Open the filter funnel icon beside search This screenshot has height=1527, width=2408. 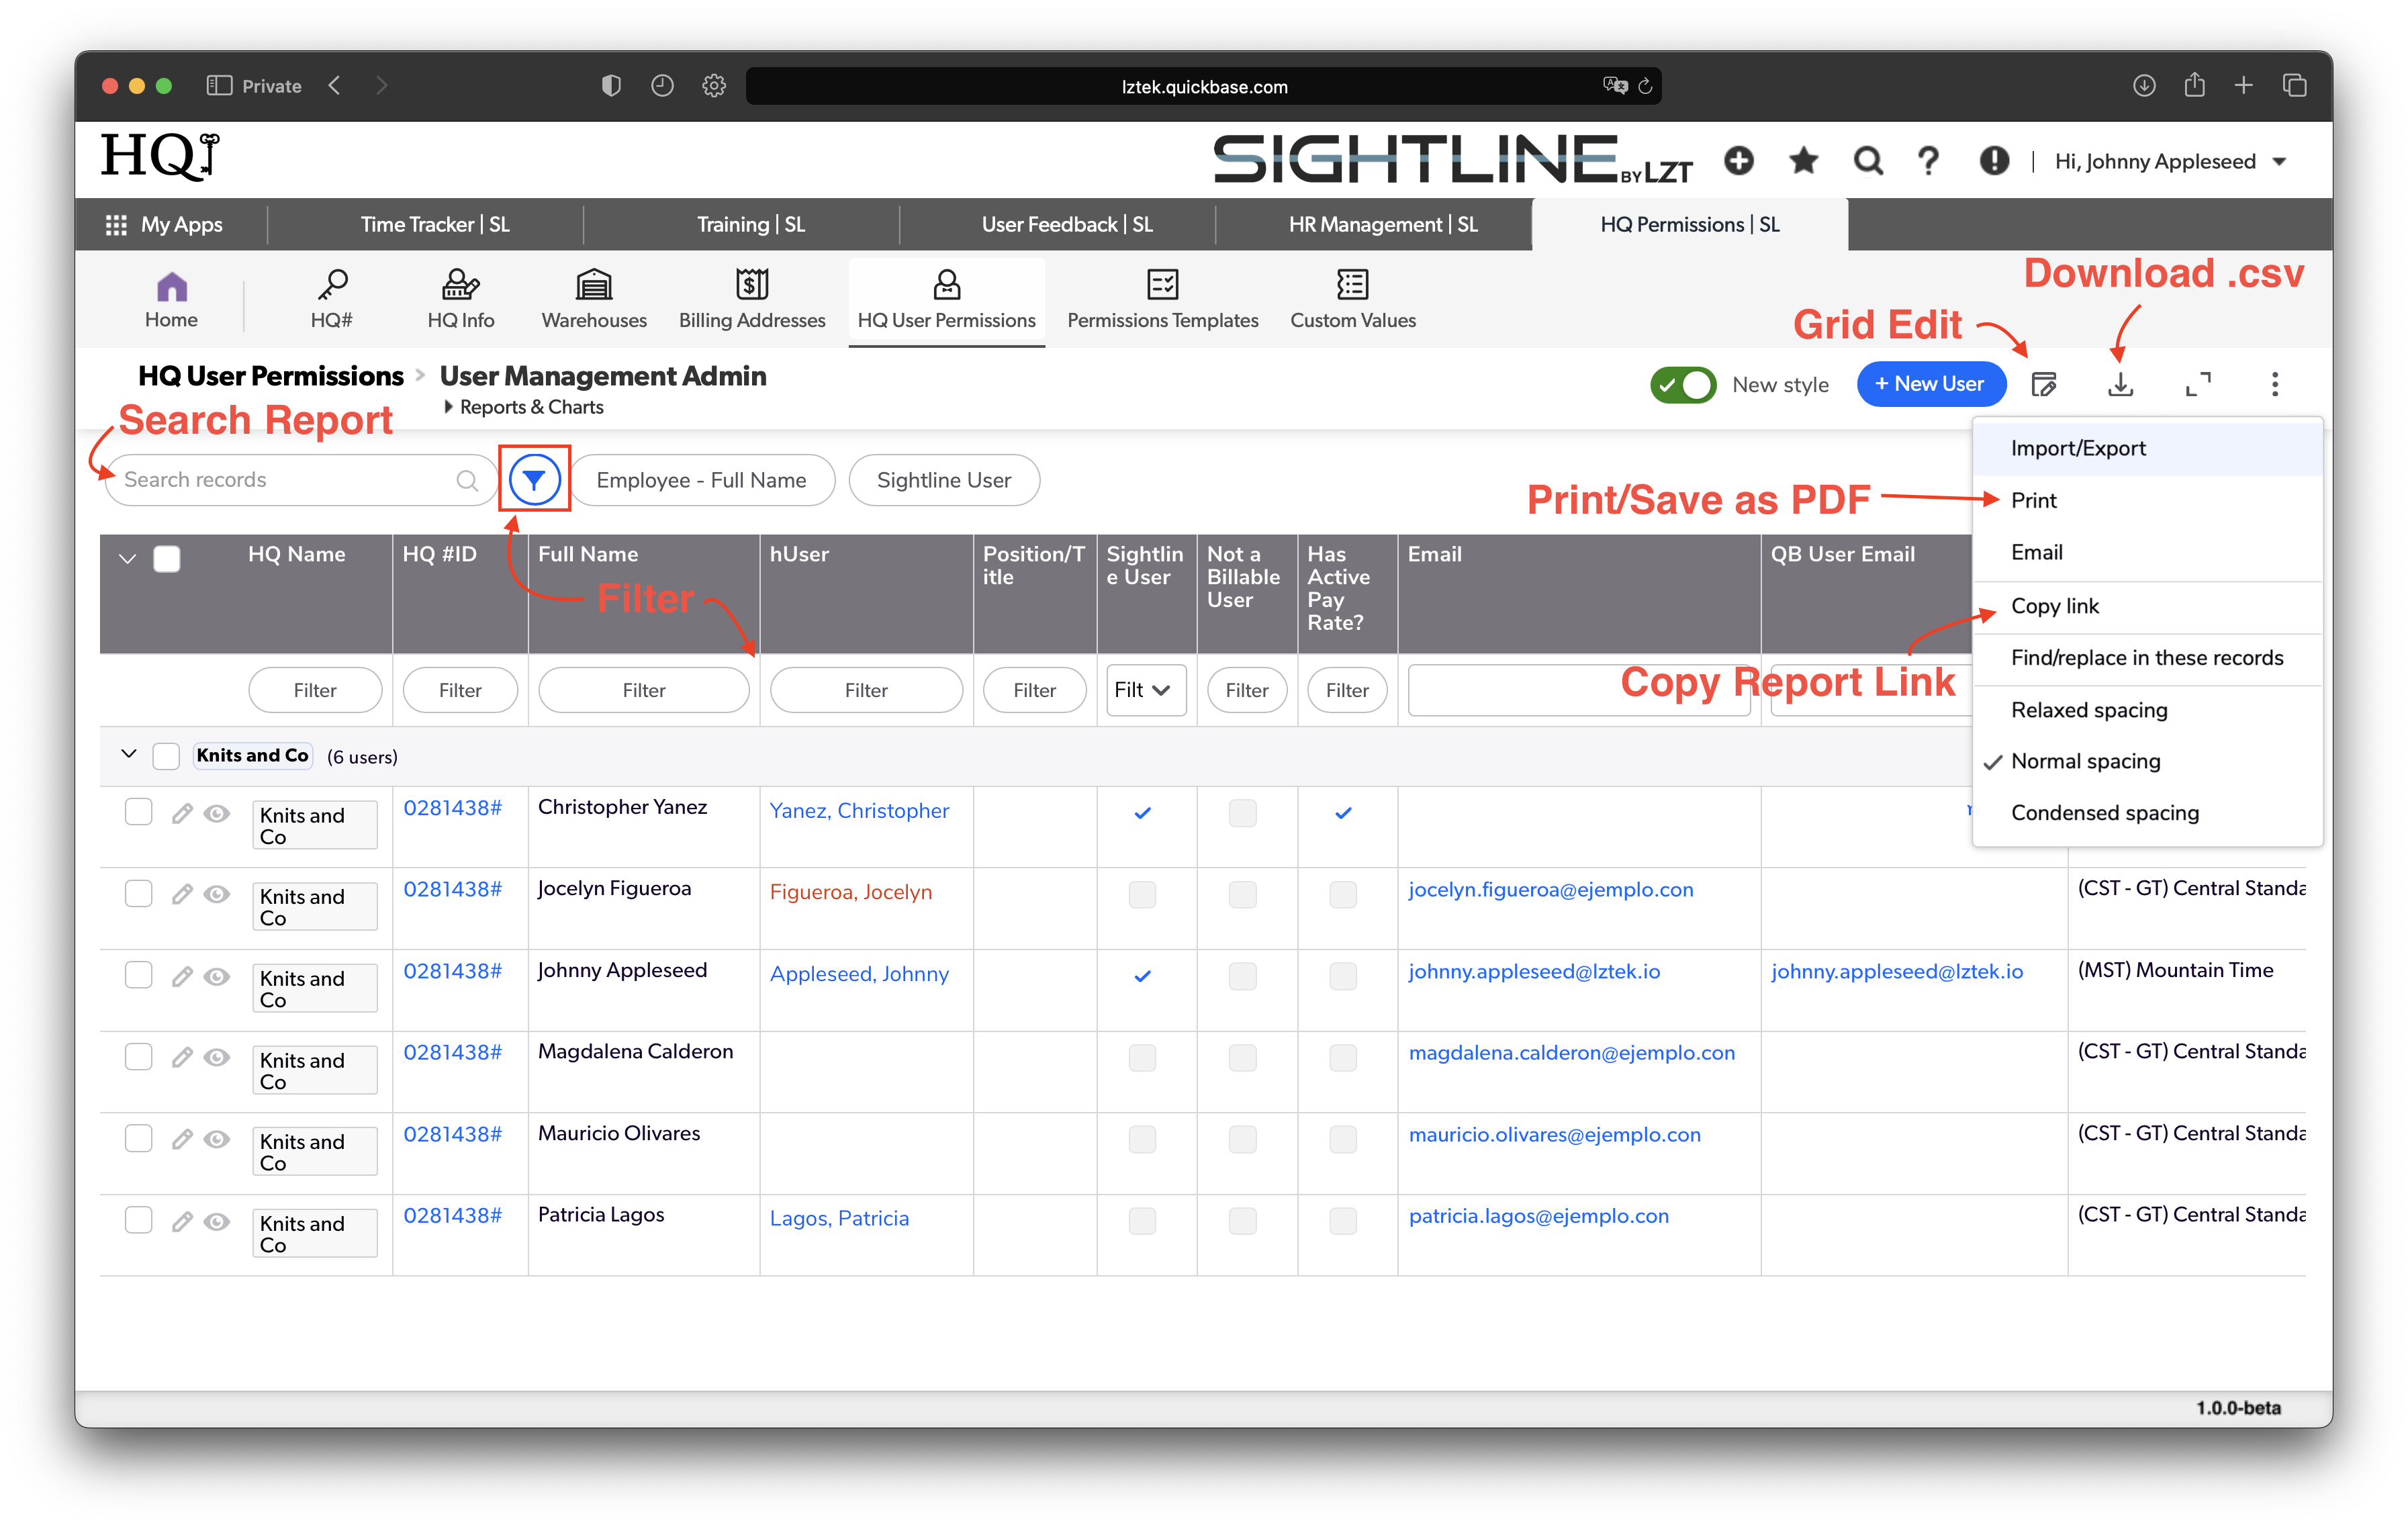pos(534,479)
